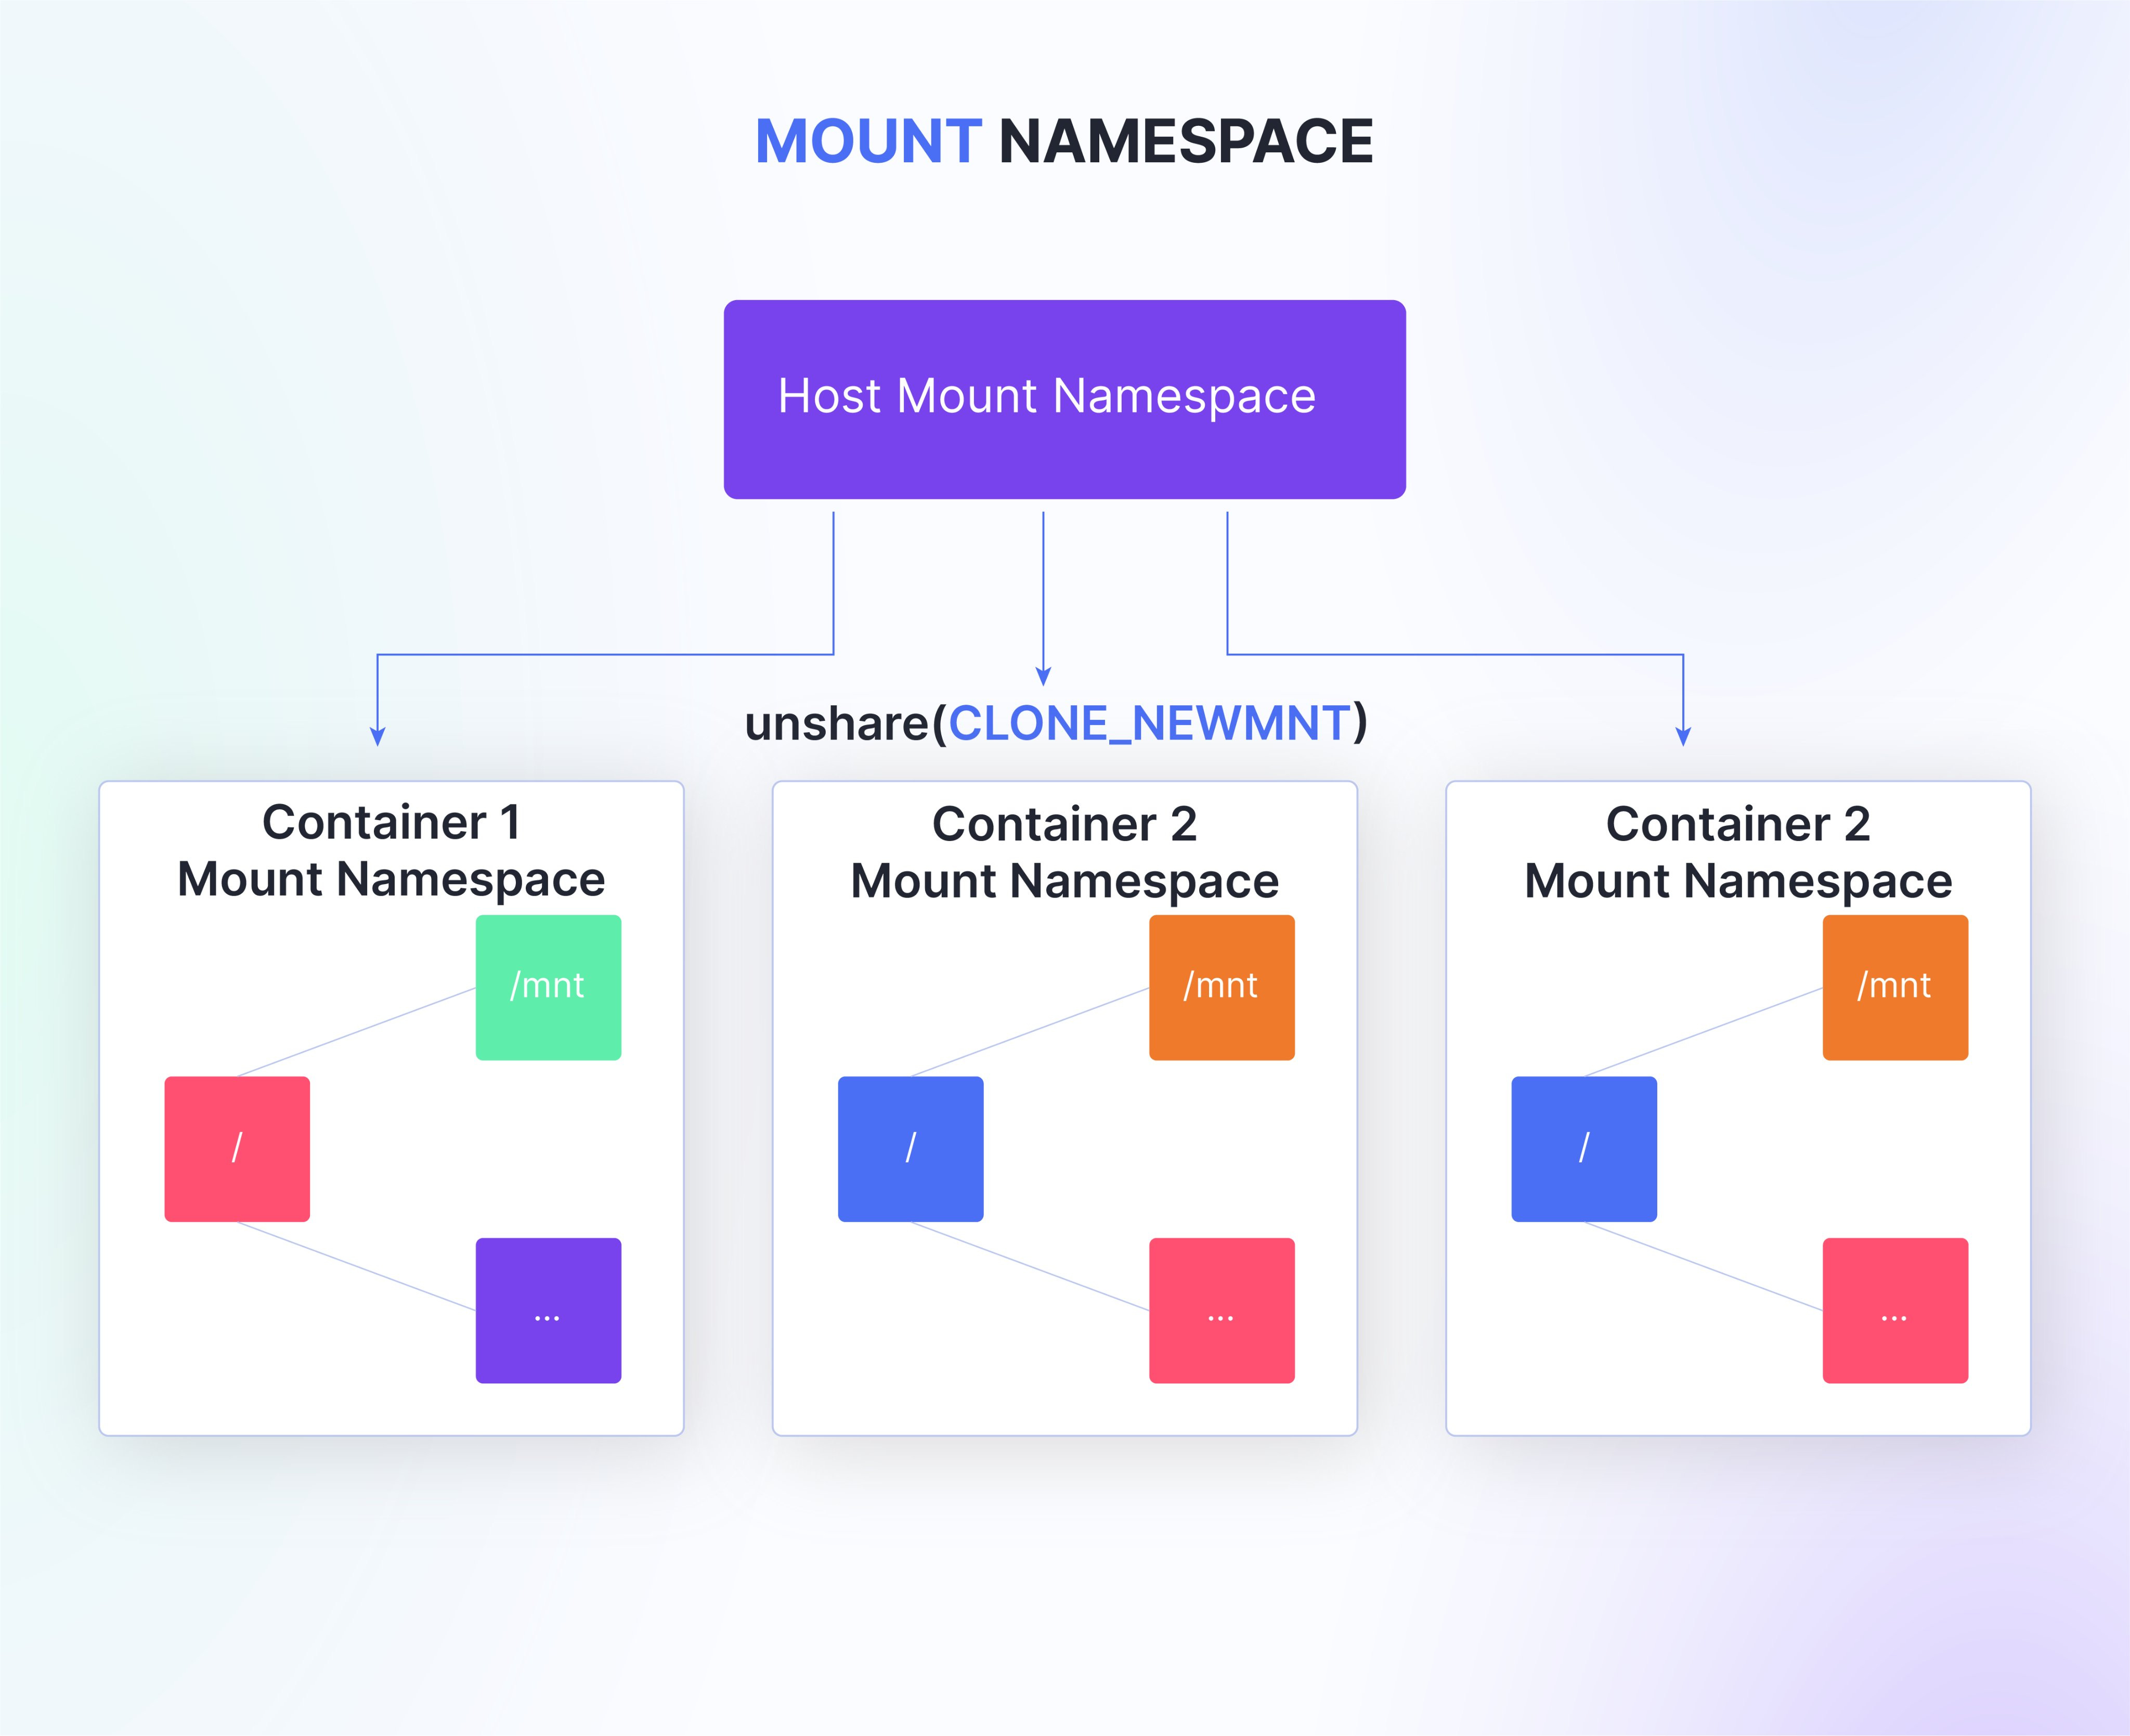
Task: Click the rightmost Container 2 Mount Namespace heading
Action: point(1738,853)
